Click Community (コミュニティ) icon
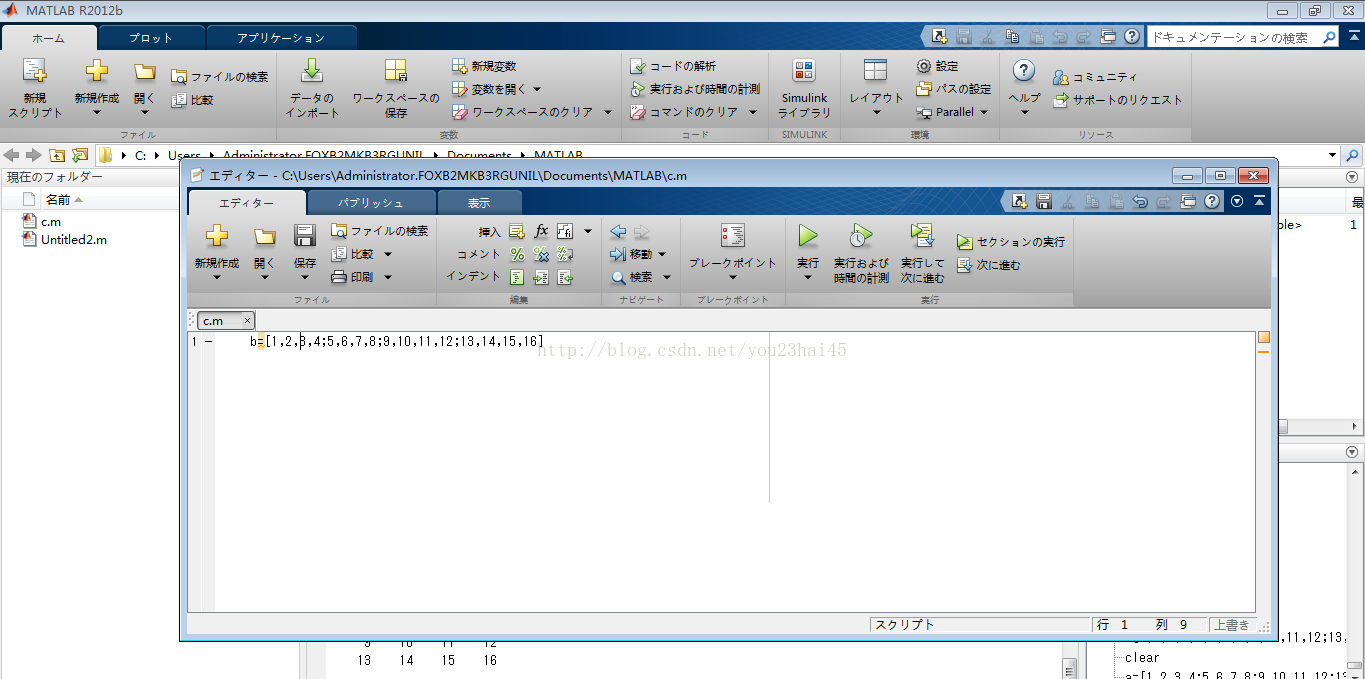1365x679 pixels. [1060, 77]
